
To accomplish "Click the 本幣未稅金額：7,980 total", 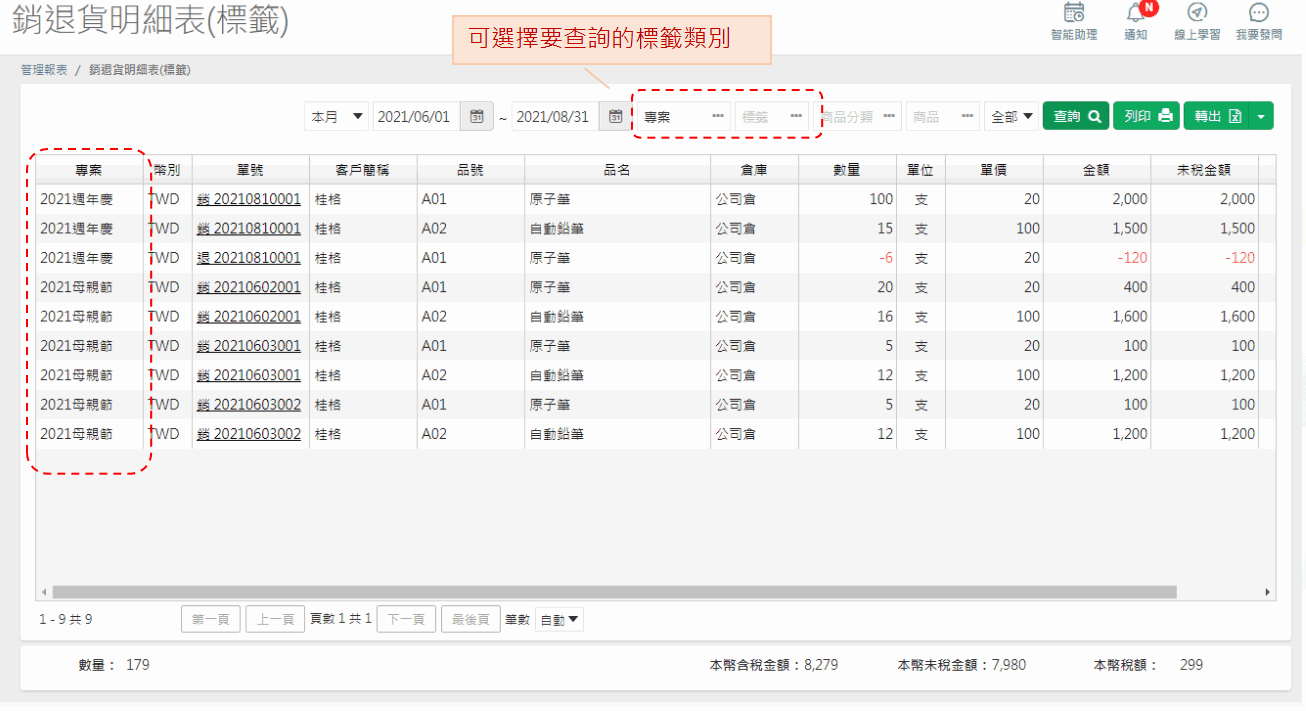I will point(961,664).
